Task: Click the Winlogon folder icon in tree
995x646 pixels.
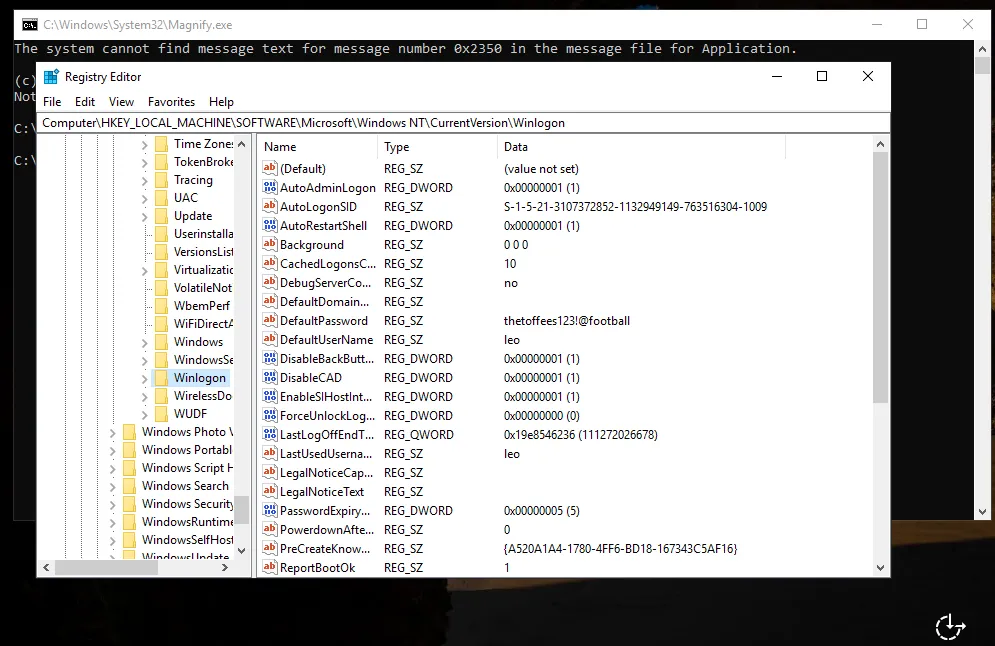Action: (162, 378)
